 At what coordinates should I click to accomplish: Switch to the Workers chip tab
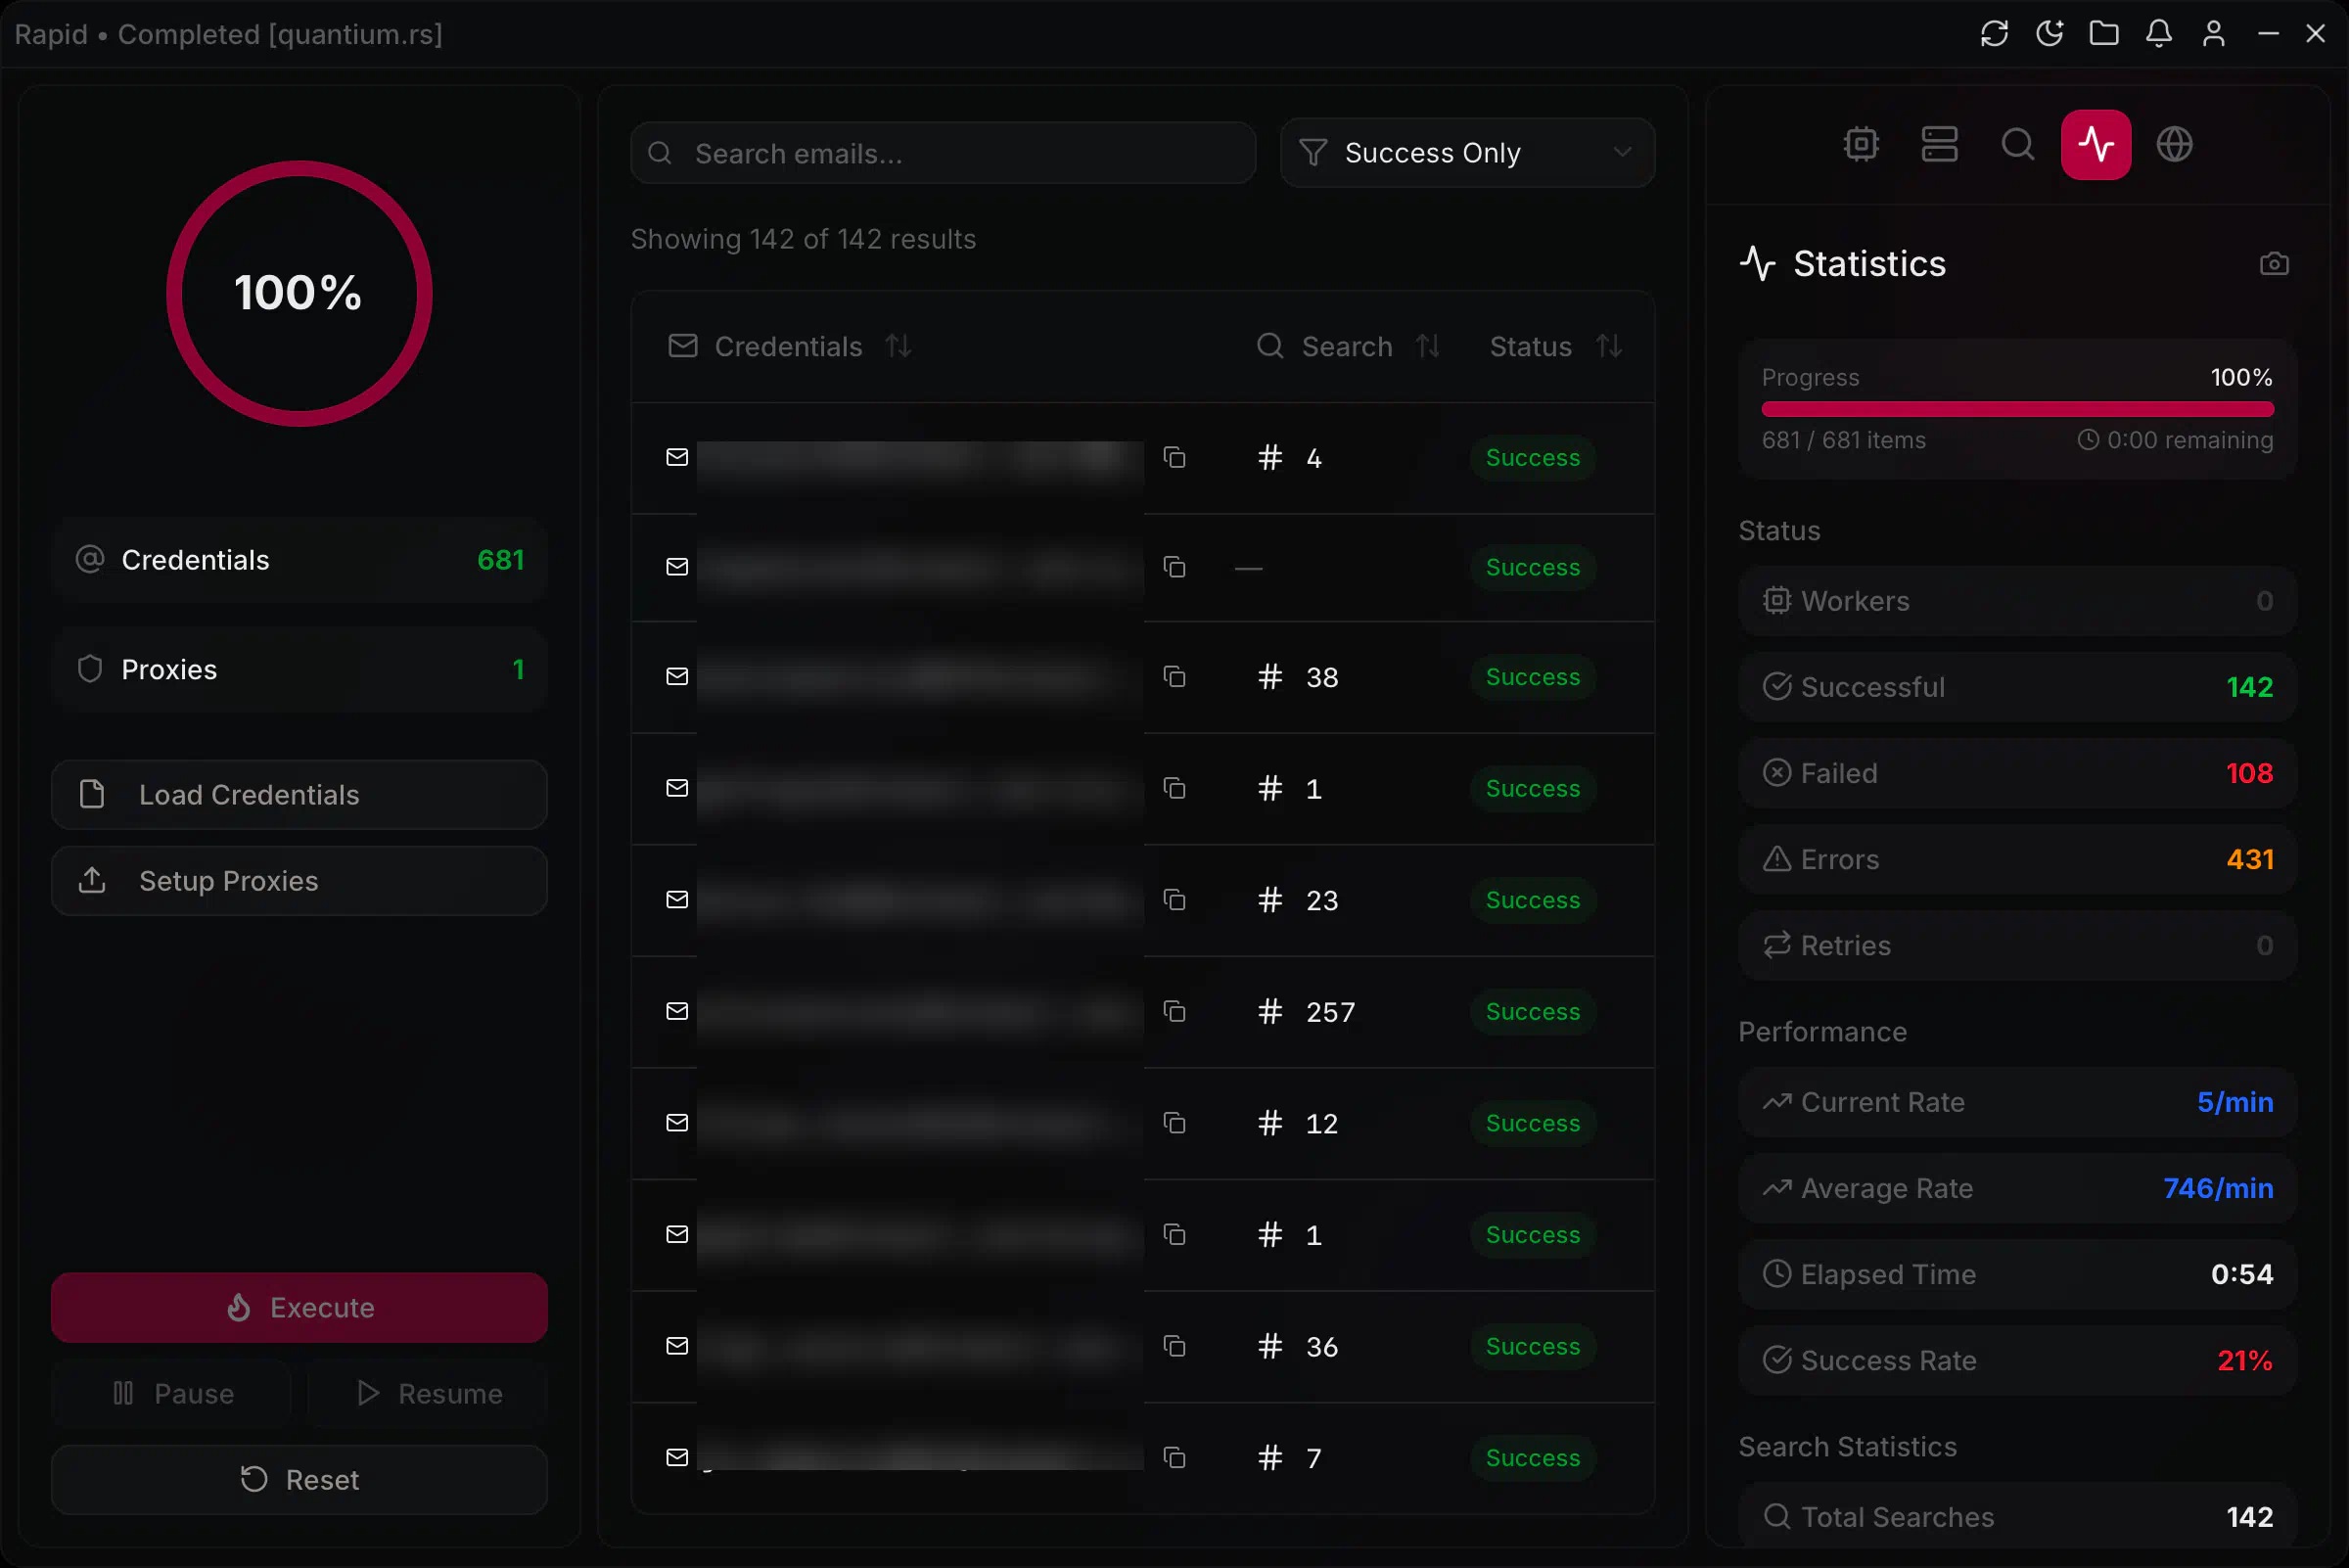click(1861, 145)
